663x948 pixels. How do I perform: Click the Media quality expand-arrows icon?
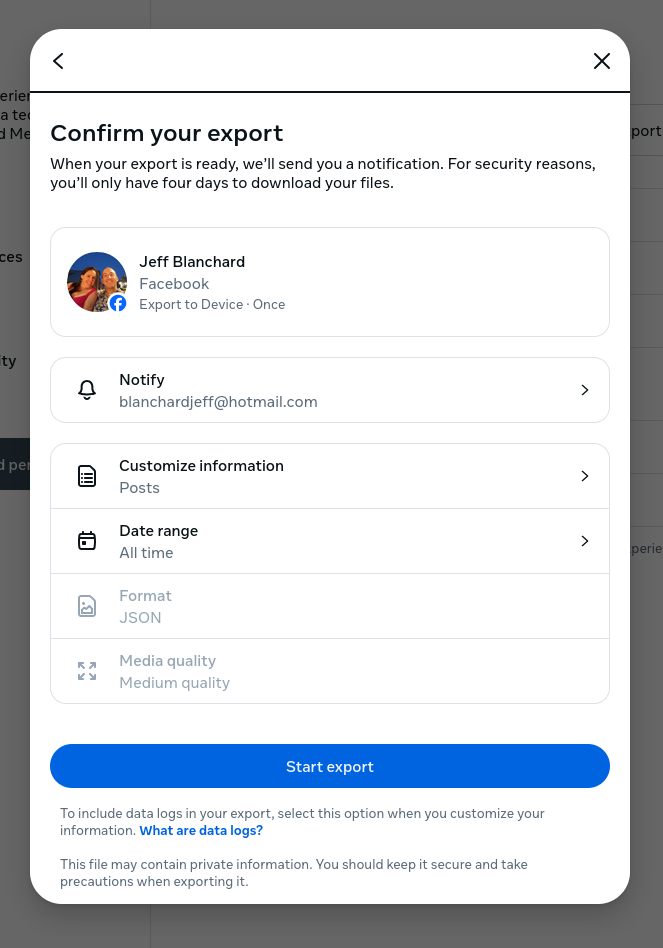click(x=87, y=671)
